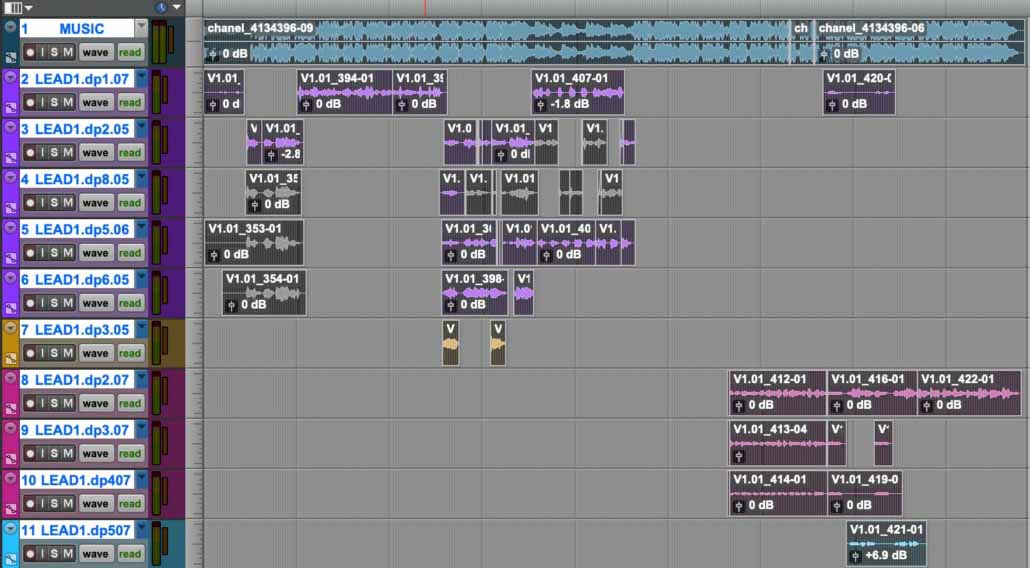
Task: Open the playlist selector on LEAD1.dp2.05 track
Action: click(141, 129)
